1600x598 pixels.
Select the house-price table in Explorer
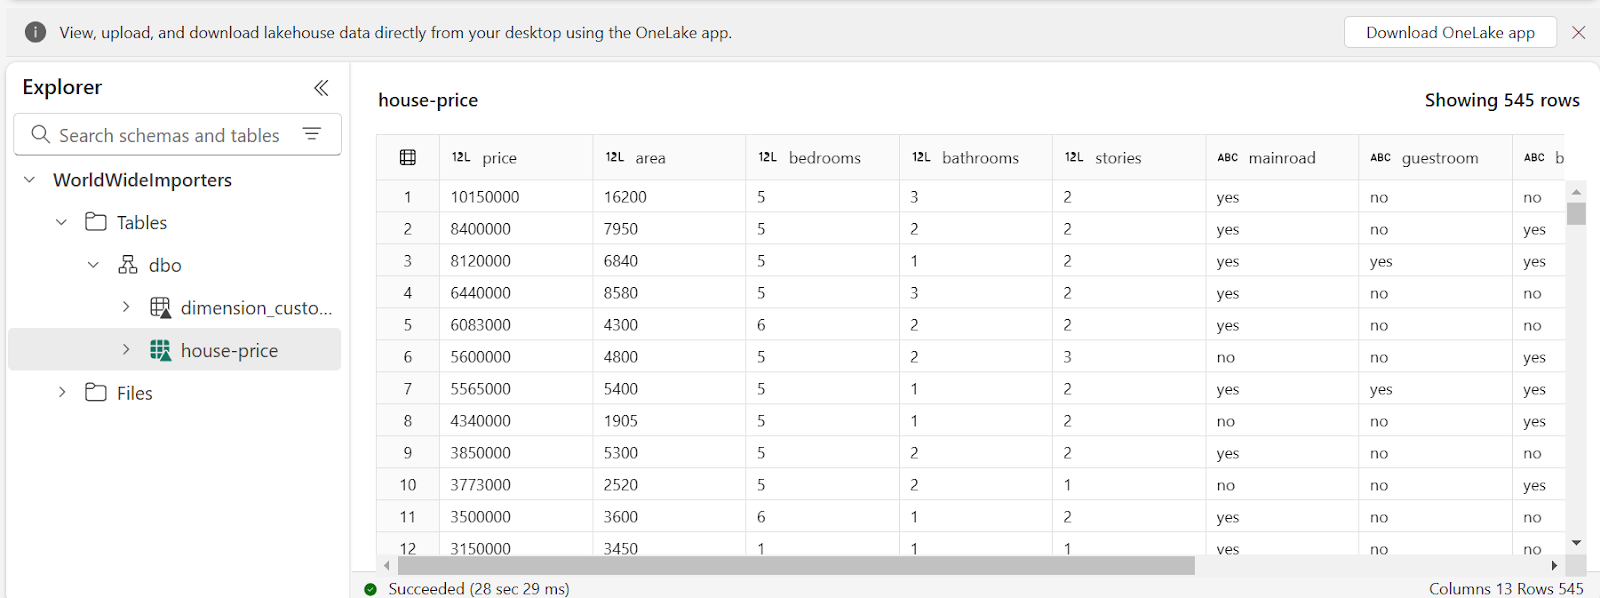pyautogui.click(x=175, y=350)
